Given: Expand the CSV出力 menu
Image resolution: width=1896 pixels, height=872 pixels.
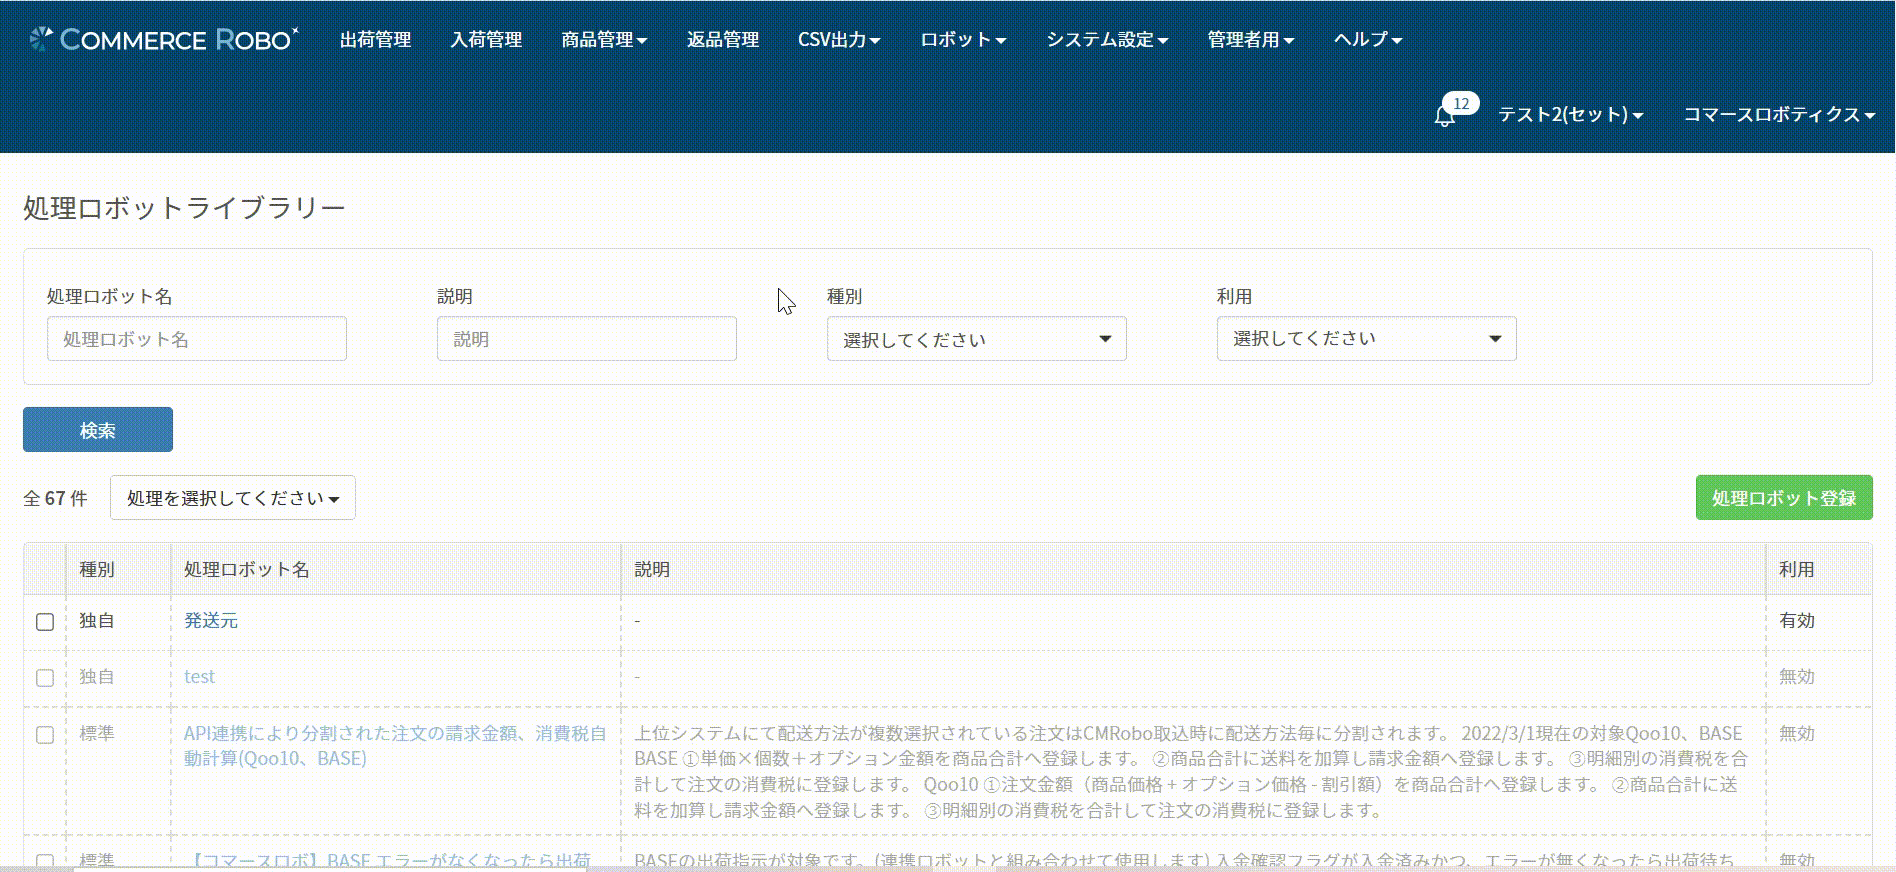Looking at the screenshot, I should (839, 39).
